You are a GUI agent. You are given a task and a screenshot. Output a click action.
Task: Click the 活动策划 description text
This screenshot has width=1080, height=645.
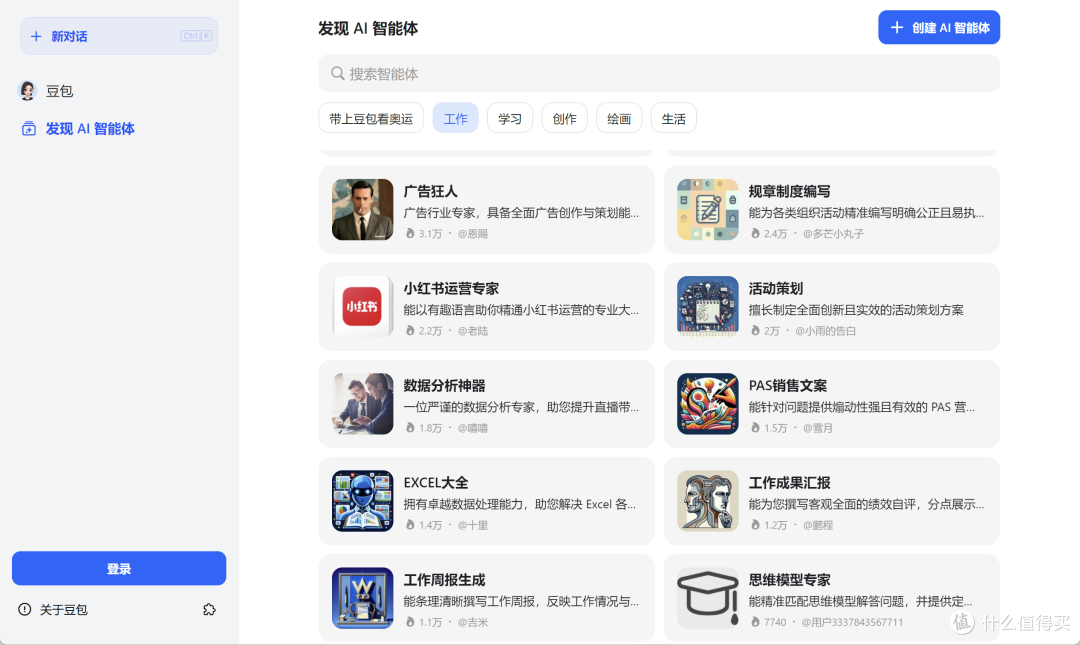pos(856,309)
